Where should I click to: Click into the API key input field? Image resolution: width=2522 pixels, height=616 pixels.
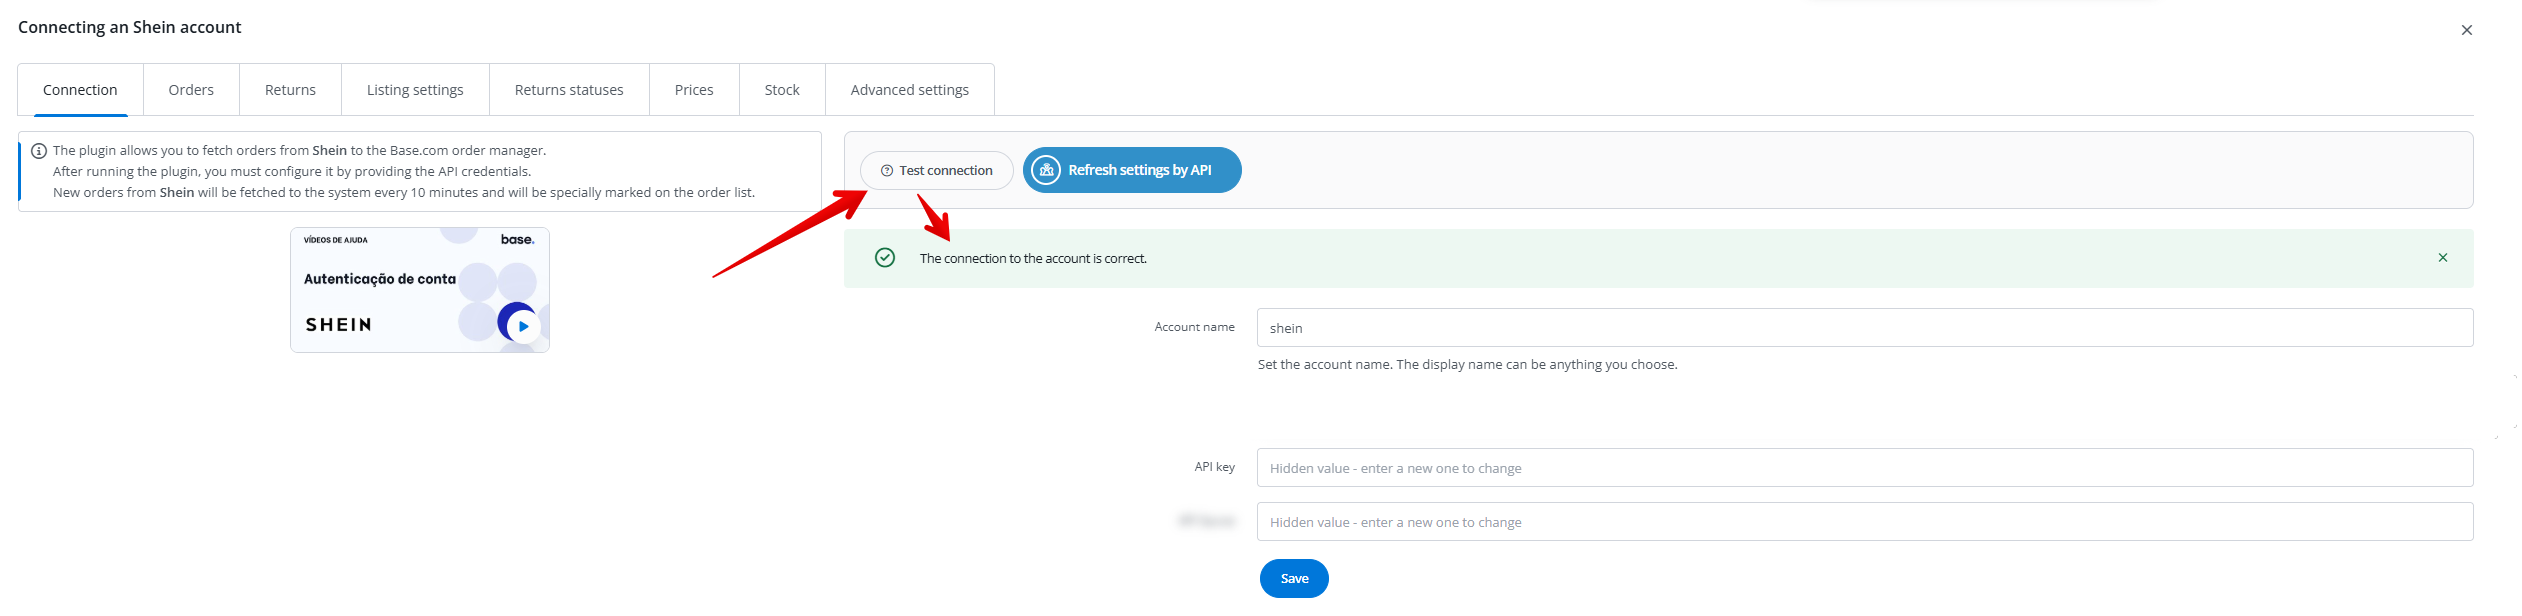click(x=1864, y=468)
